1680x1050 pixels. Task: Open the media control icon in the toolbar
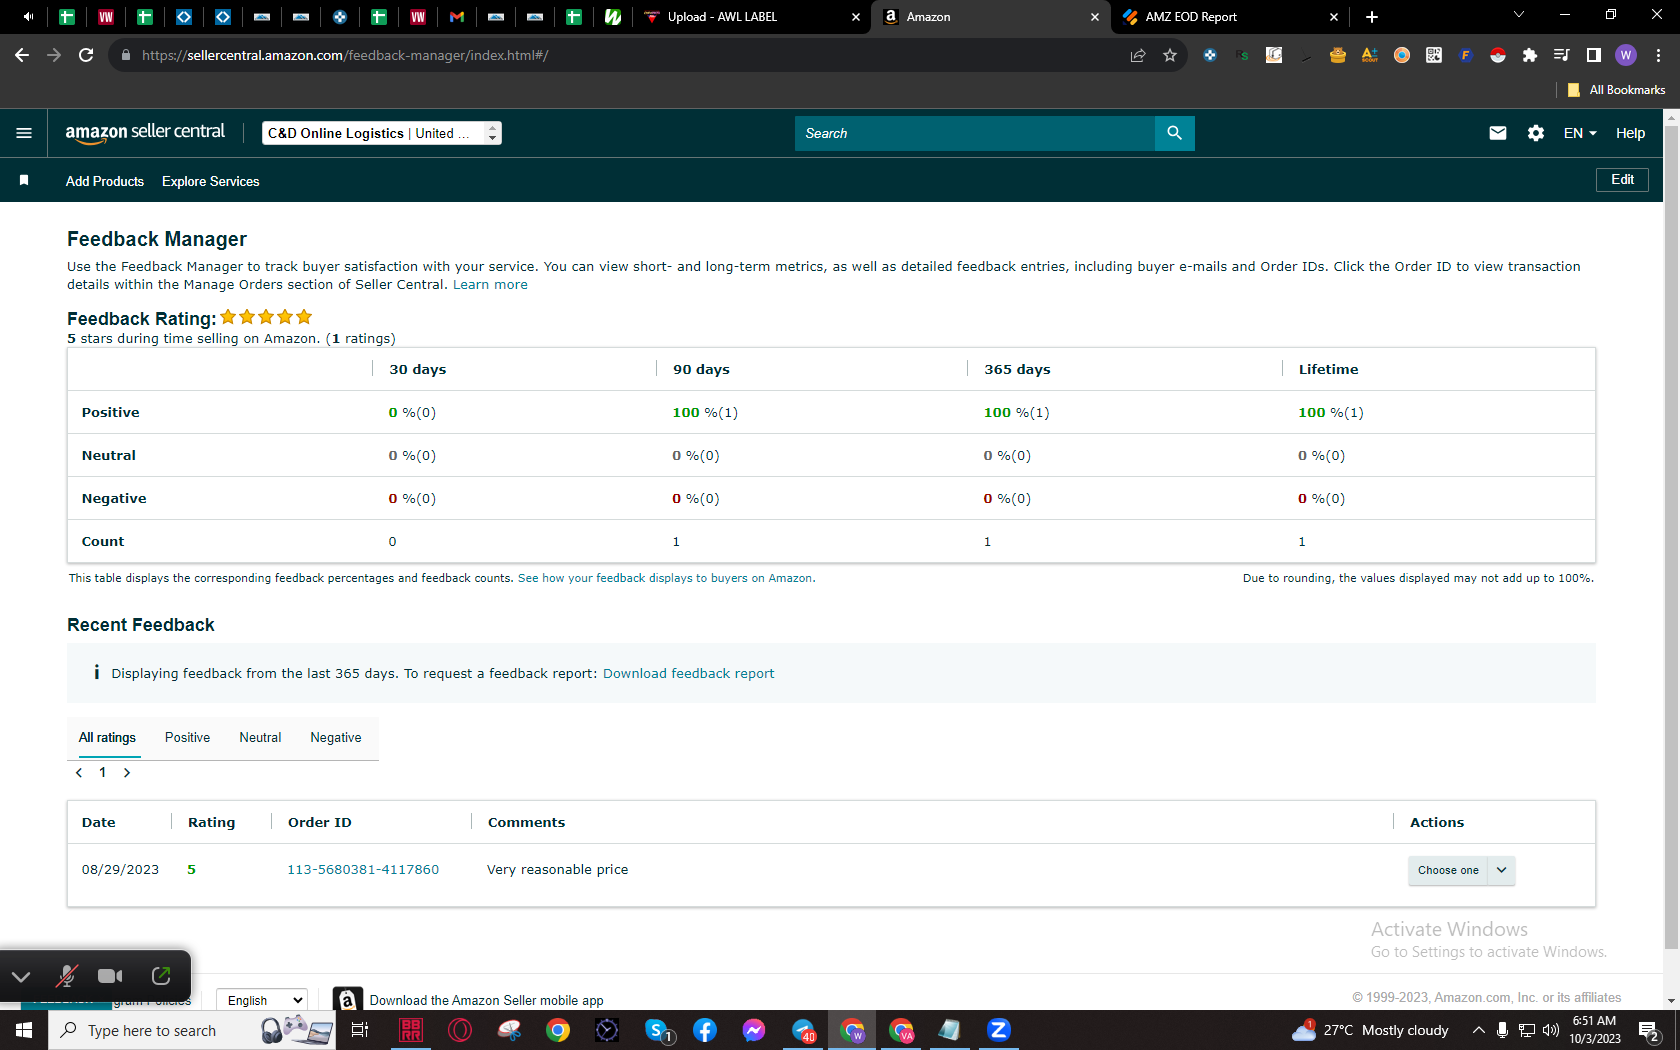click(x=1561, y=55)
